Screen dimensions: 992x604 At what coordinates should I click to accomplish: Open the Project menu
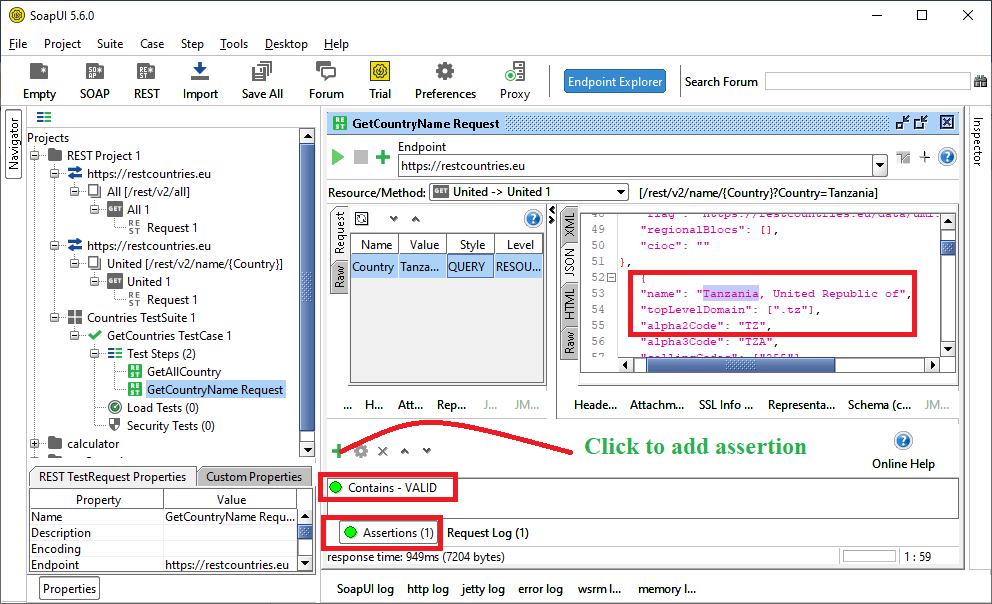point(62,44)
